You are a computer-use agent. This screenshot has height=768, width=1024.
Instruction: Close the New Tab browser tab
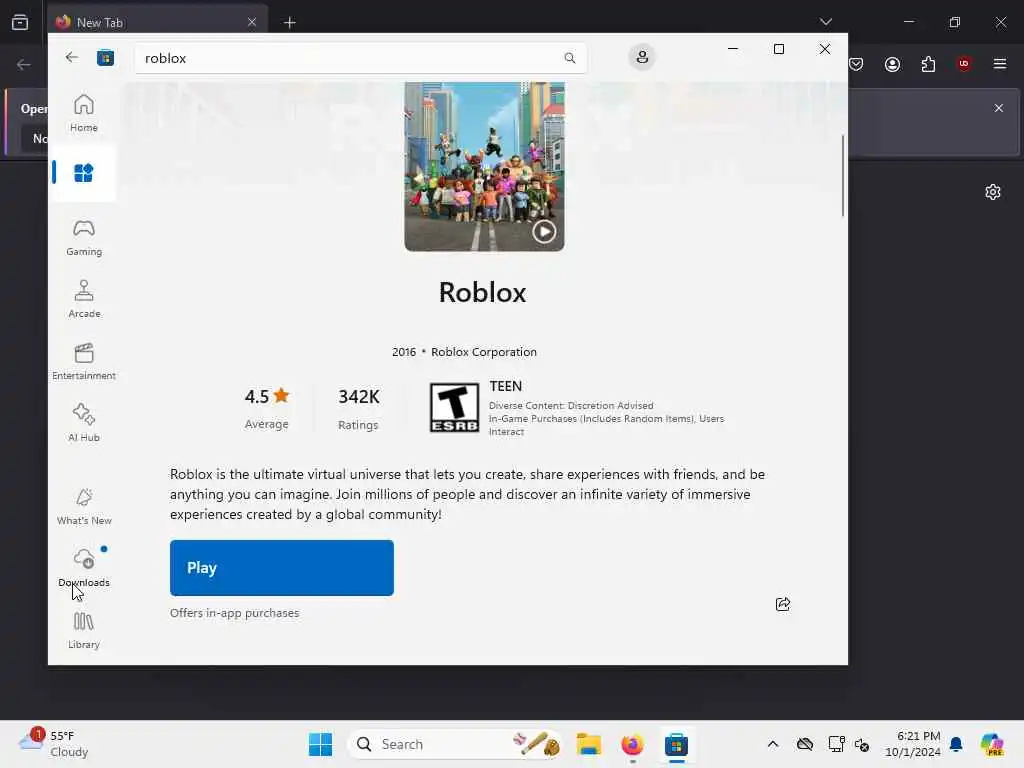[252, 22]
